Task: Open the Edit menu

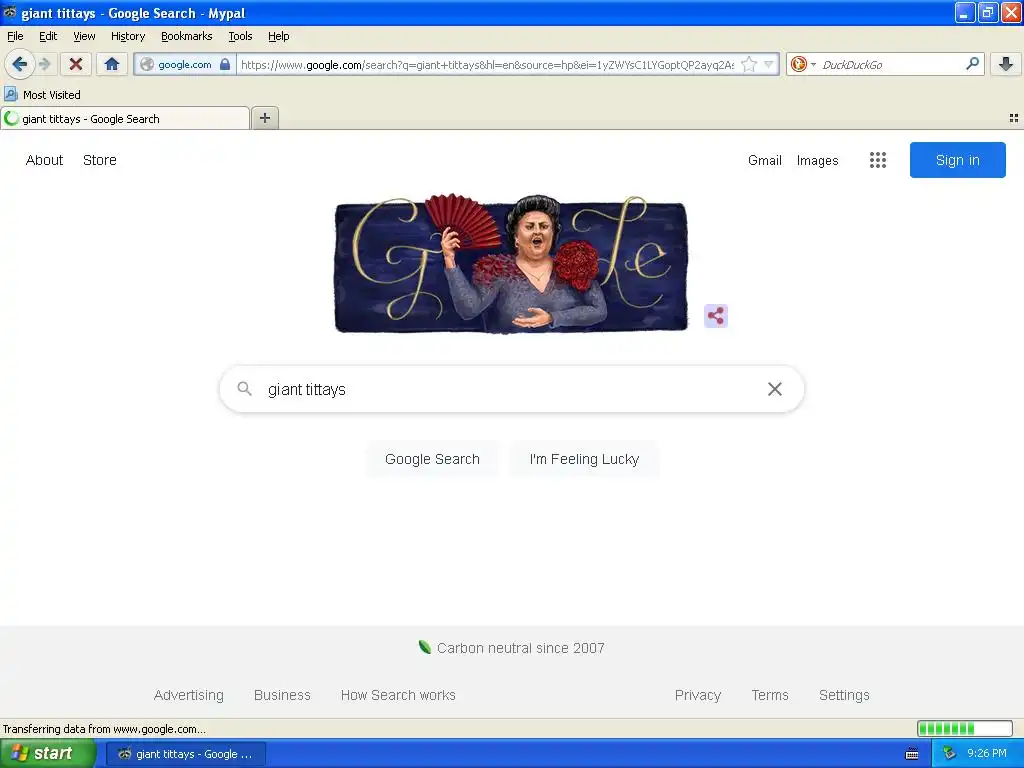Action: click(48, 36)
